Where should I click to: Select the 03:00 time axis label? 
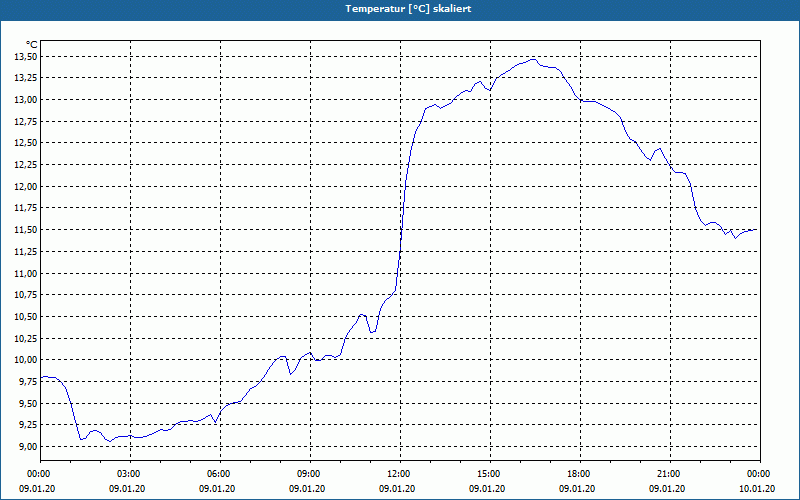(x=131, y=474)
